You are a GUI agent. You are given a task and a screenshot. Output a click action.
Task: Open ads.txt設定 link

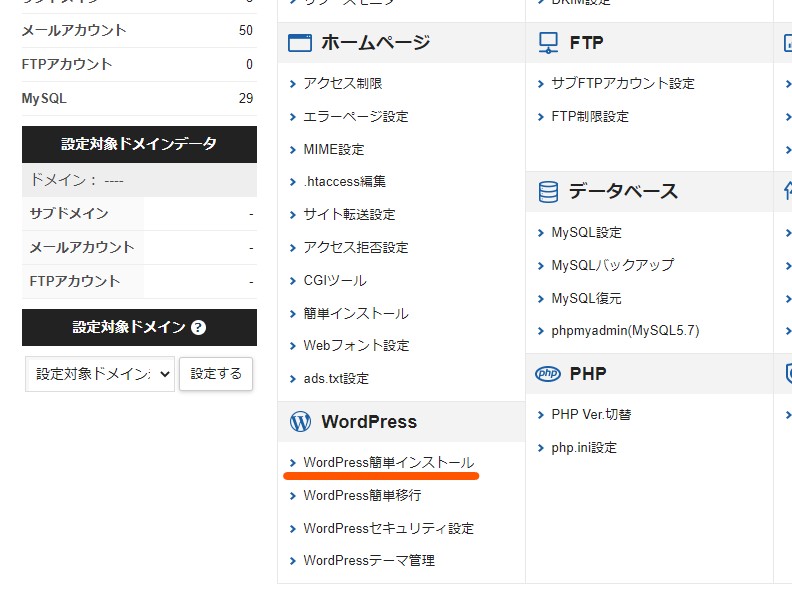(336, 379)
